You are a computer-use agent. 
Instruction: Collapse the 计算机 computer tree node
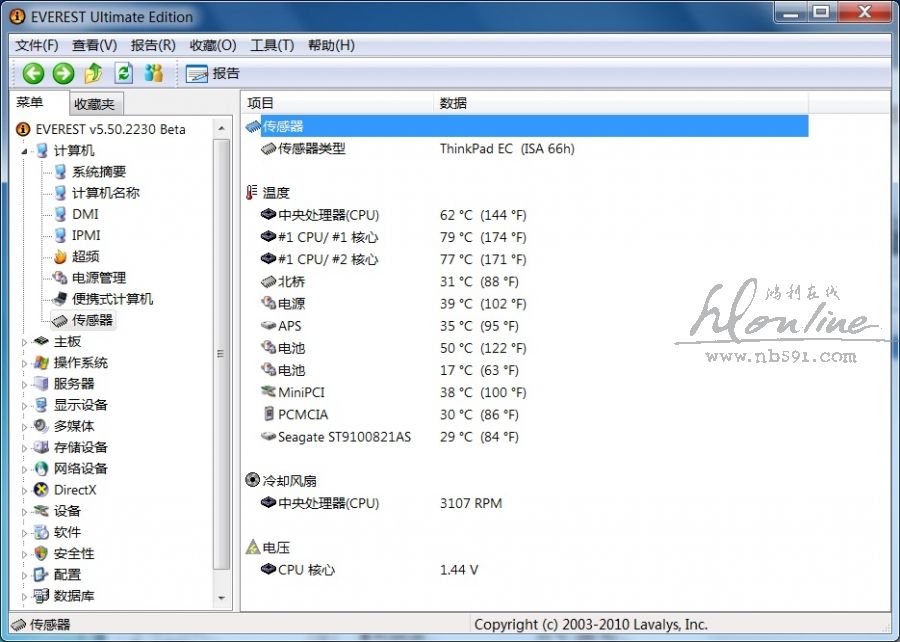point(26,151)
